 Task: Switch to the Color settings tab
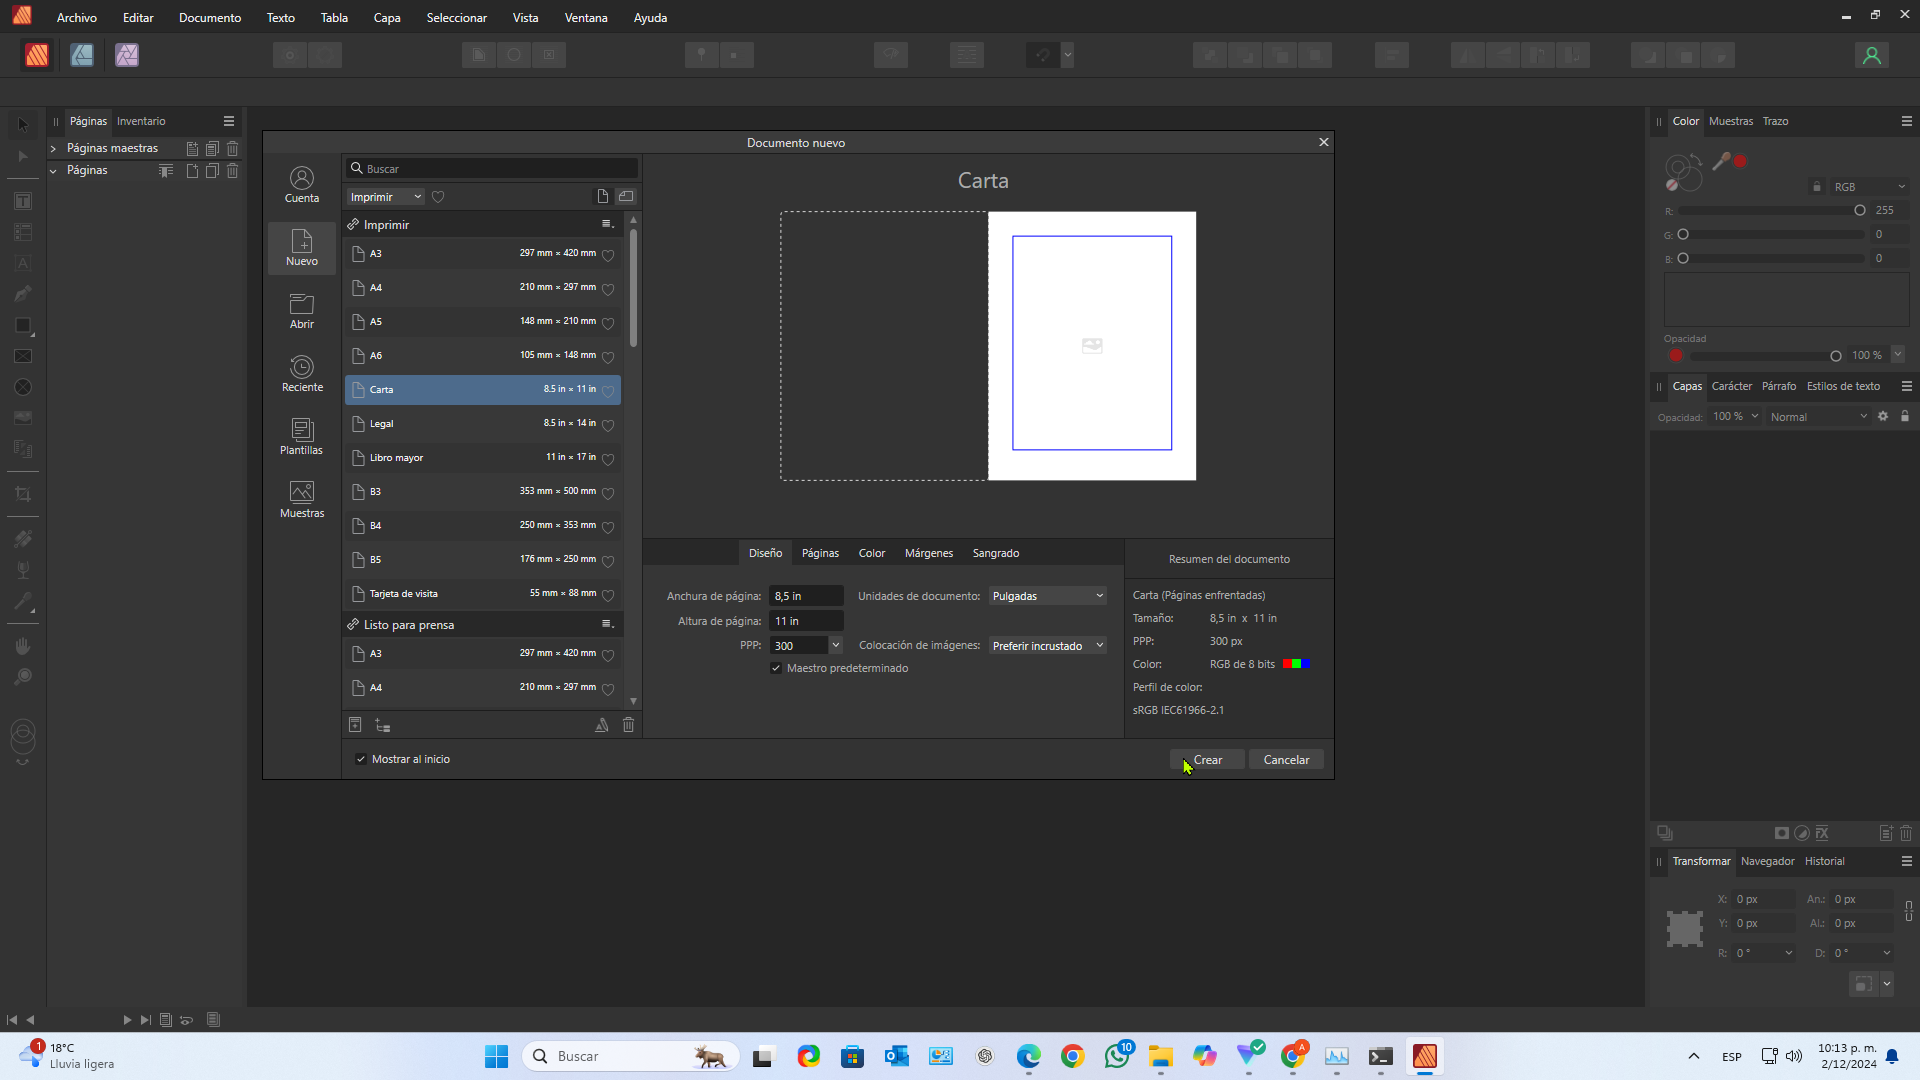[x=872, y=553]
